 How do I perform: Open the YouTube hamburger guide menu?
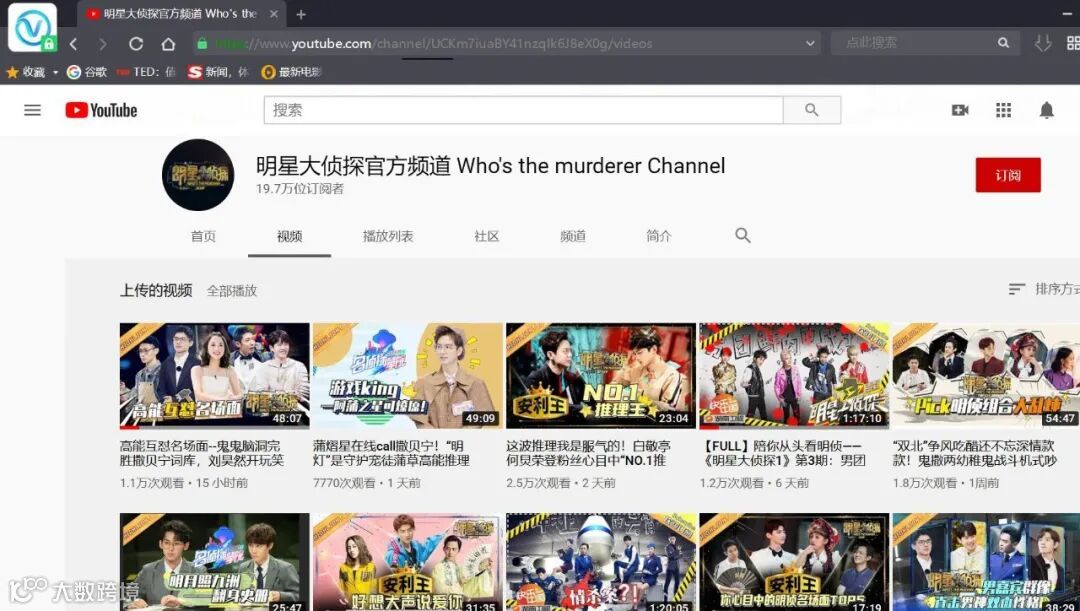32,110
